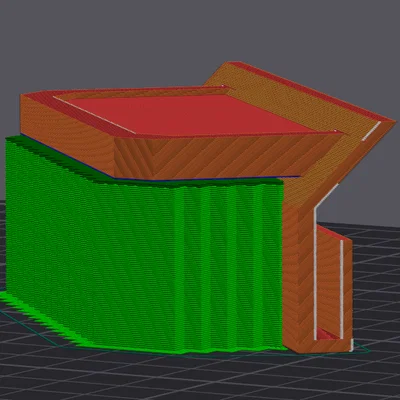Click the red top solid infill surface

(192, 115)
